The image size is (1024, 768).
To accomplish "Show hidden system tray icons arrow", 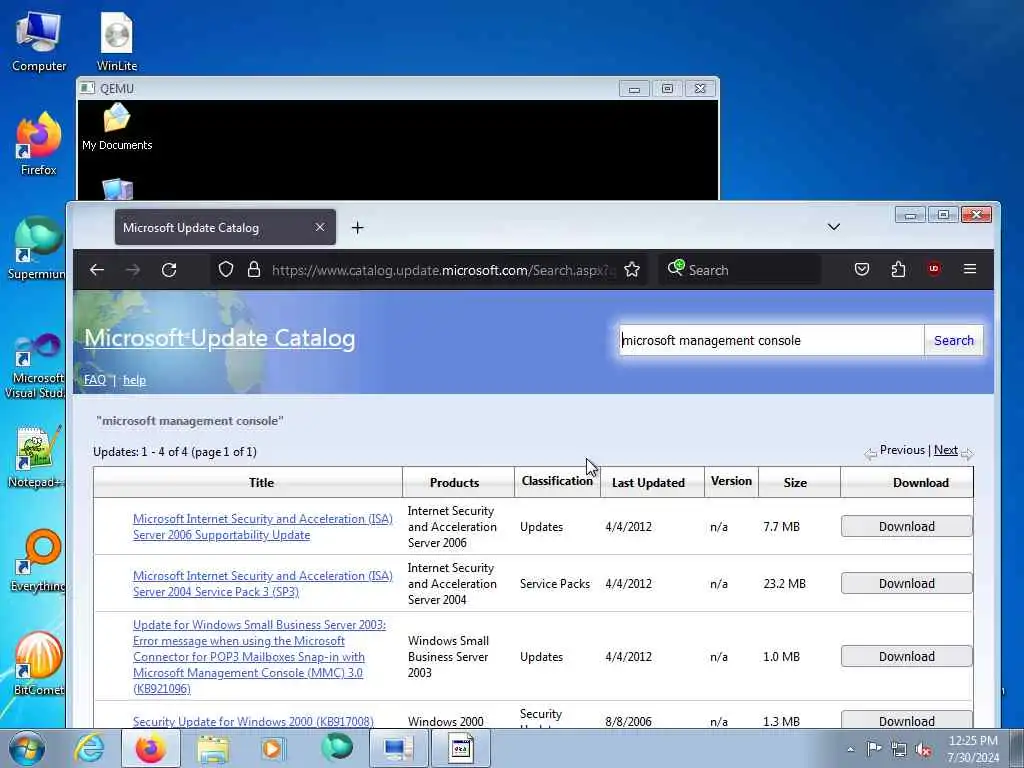I will tap(850, 750).
